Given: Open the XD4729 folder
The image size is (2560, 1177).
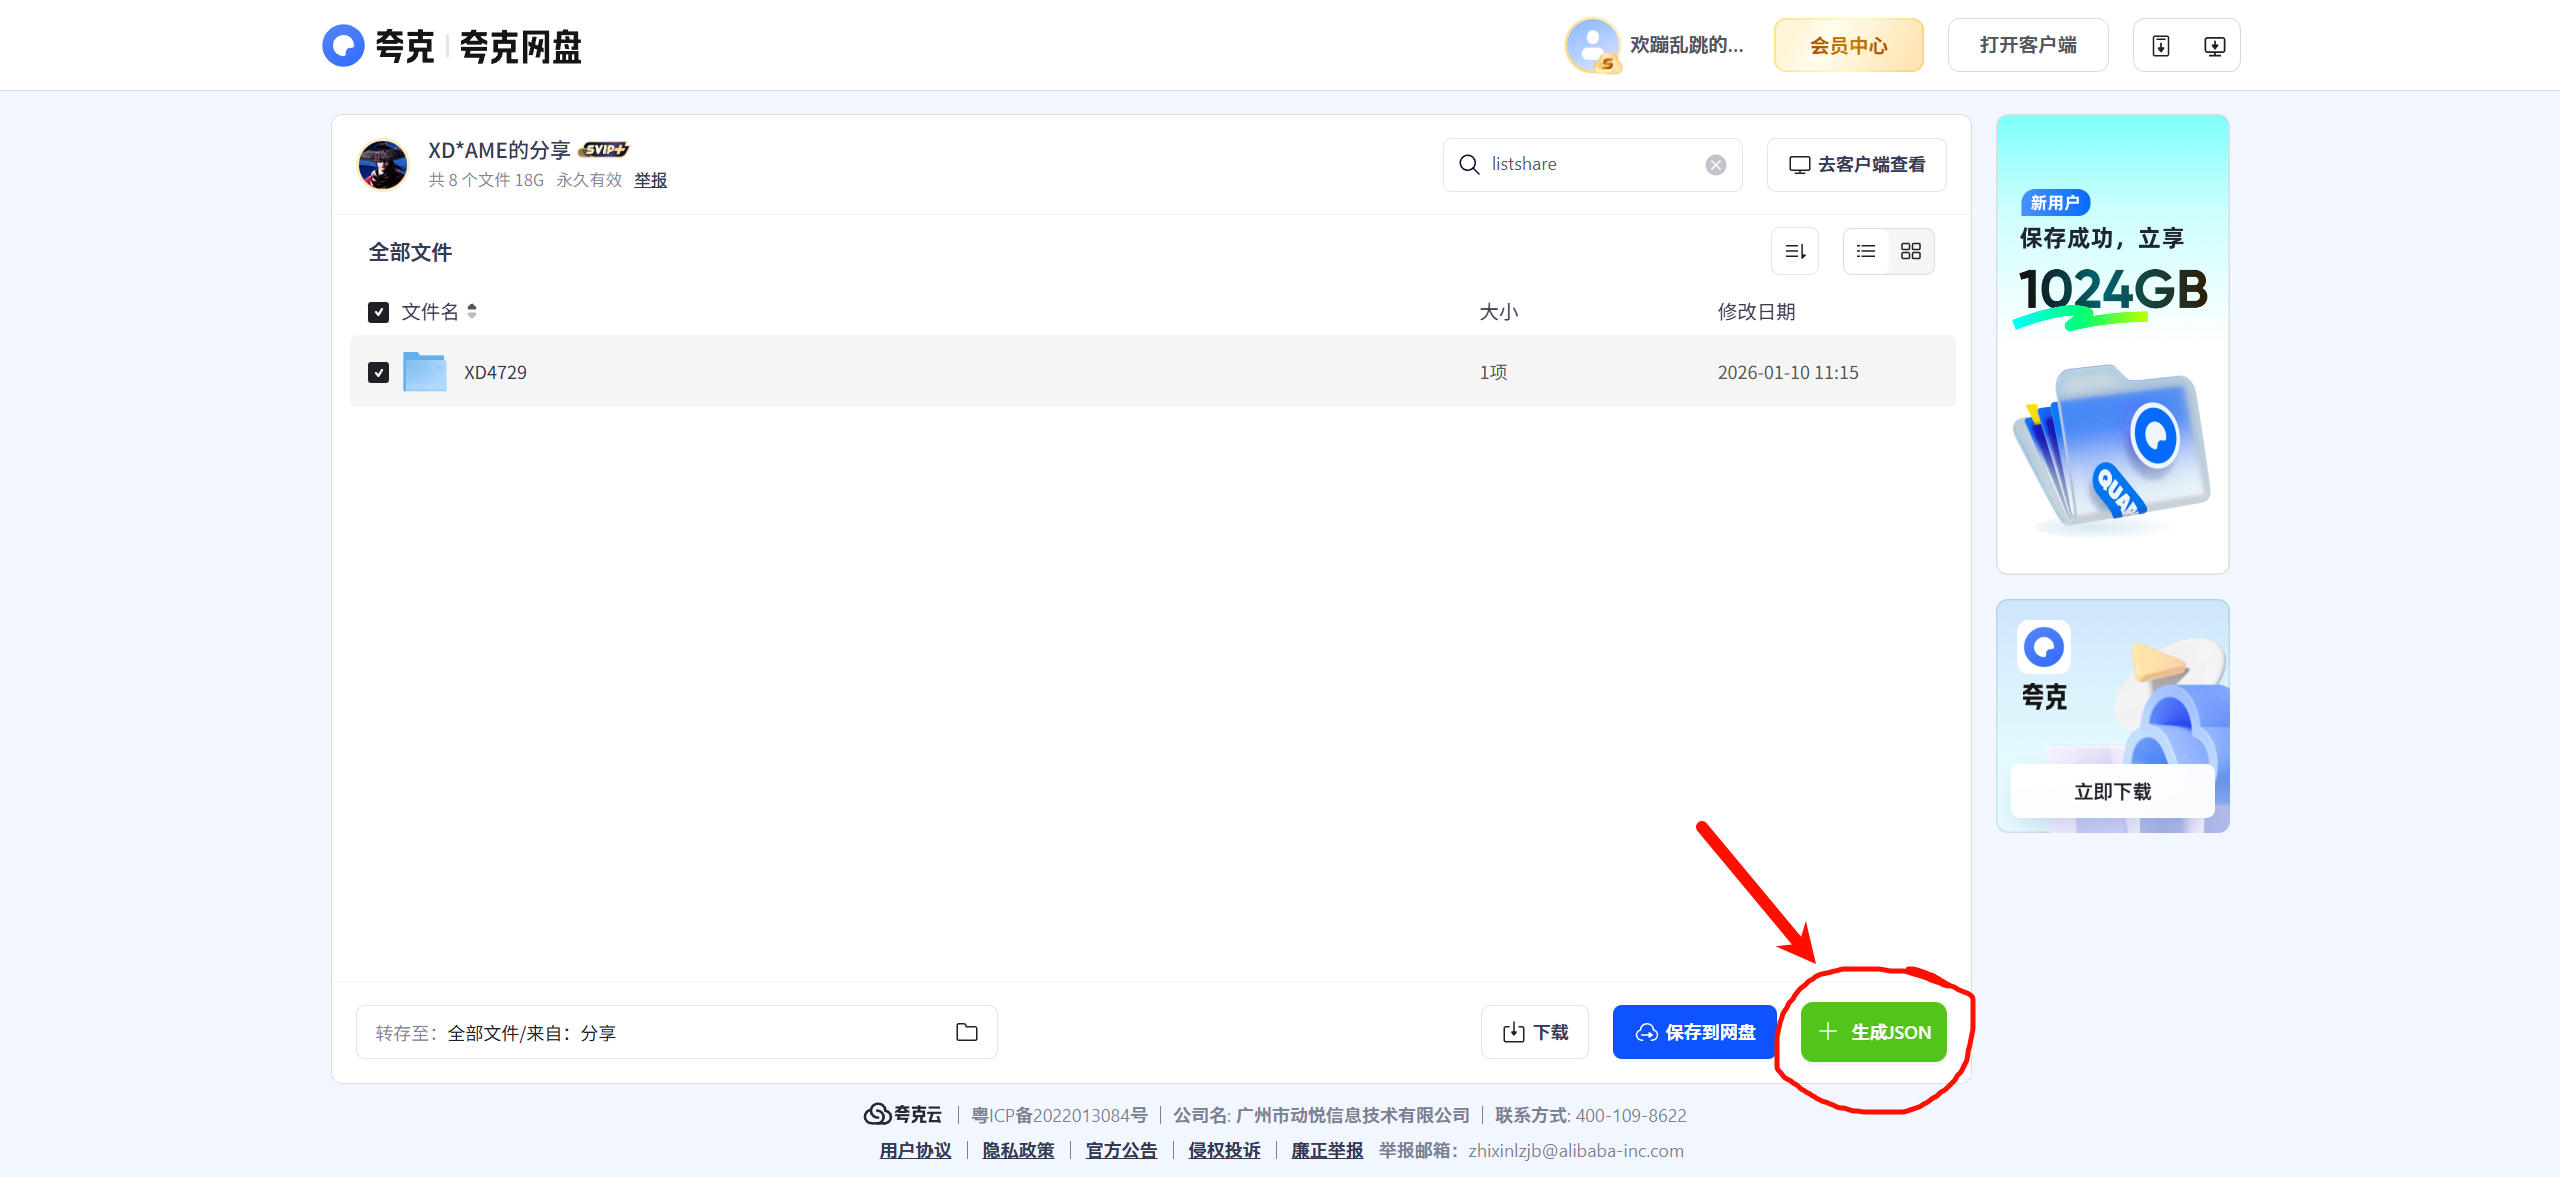Looking at the screenshot, I should (x=495, y=372).
